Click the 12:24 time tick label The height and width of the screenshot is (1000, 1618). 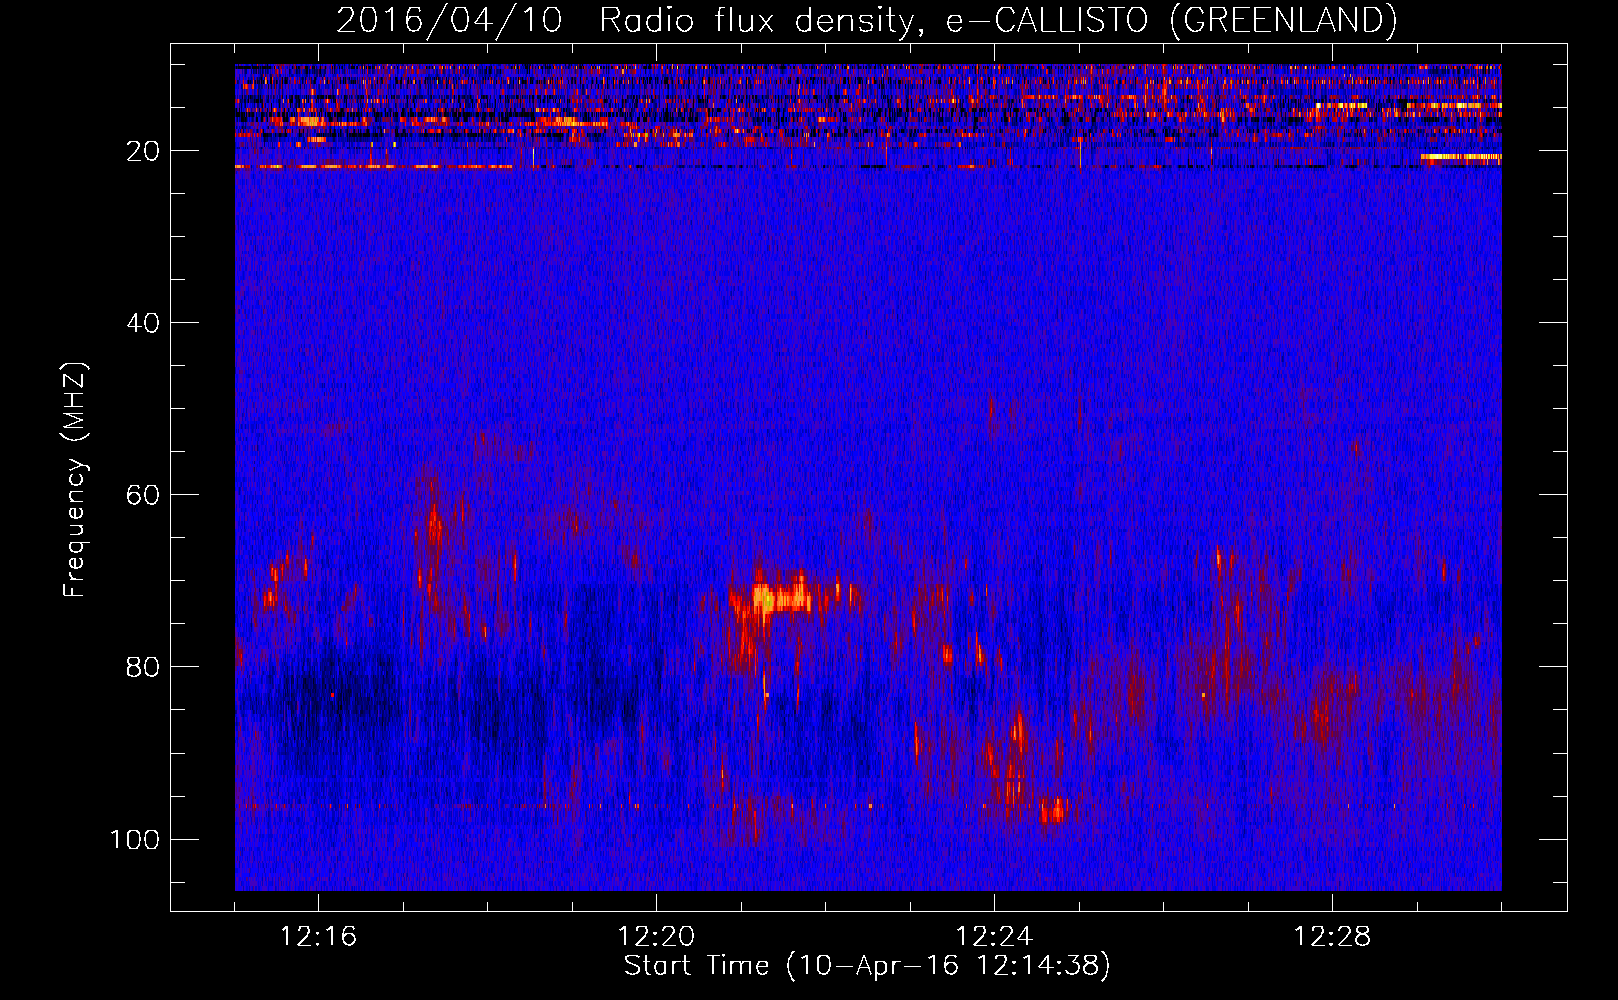(x=994, y=937)
